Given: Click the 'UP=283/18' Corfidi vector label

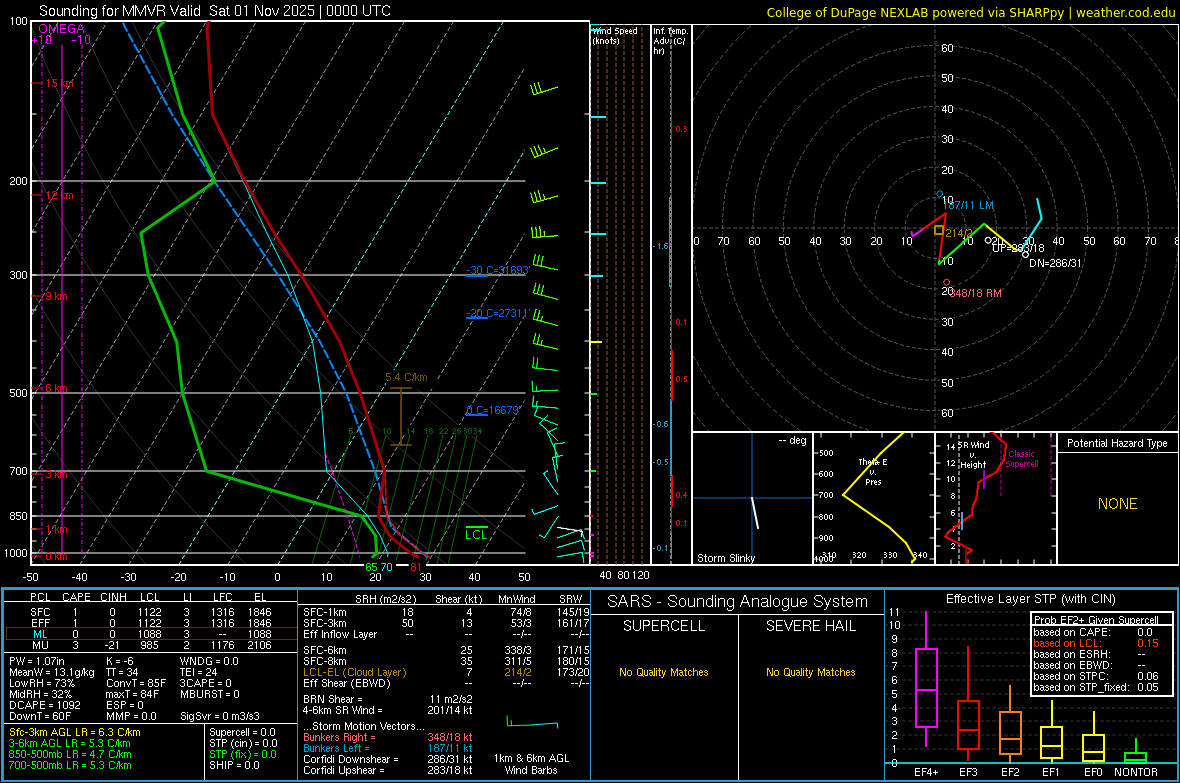Looking at the screenshot, I should (x=1018, y=248).
